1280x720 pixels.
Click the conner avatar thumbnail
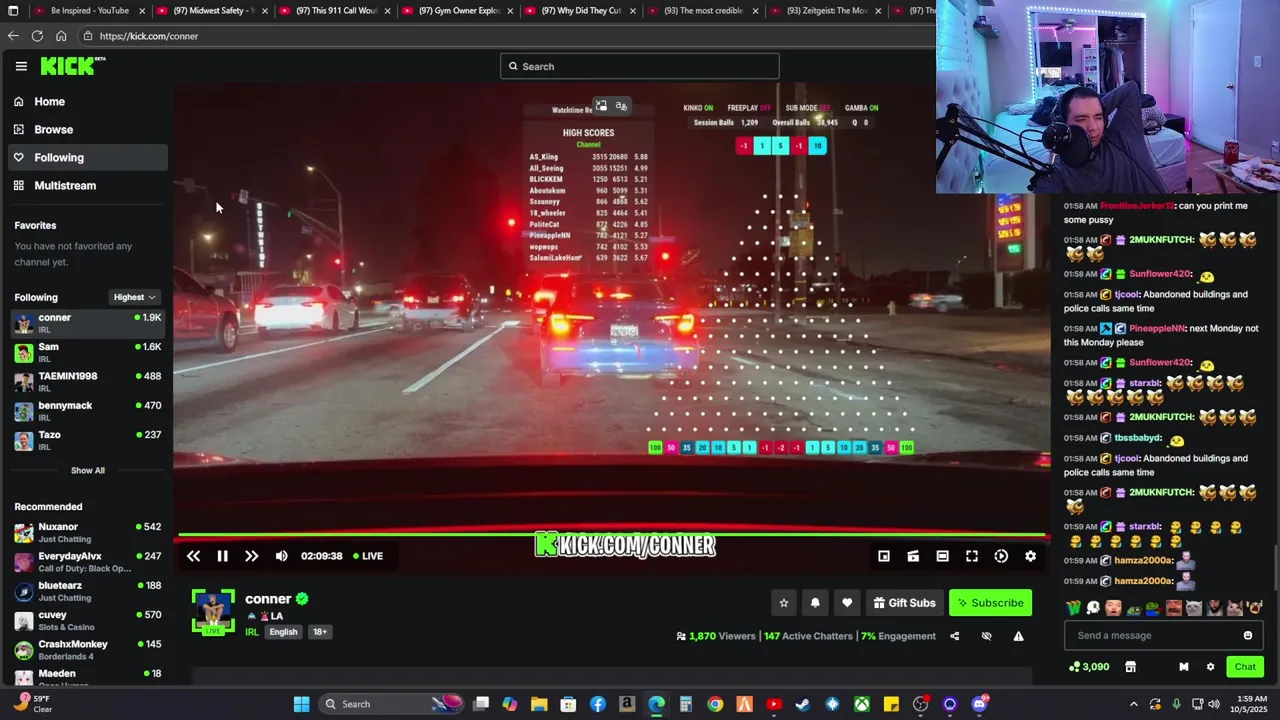[213, 611]
